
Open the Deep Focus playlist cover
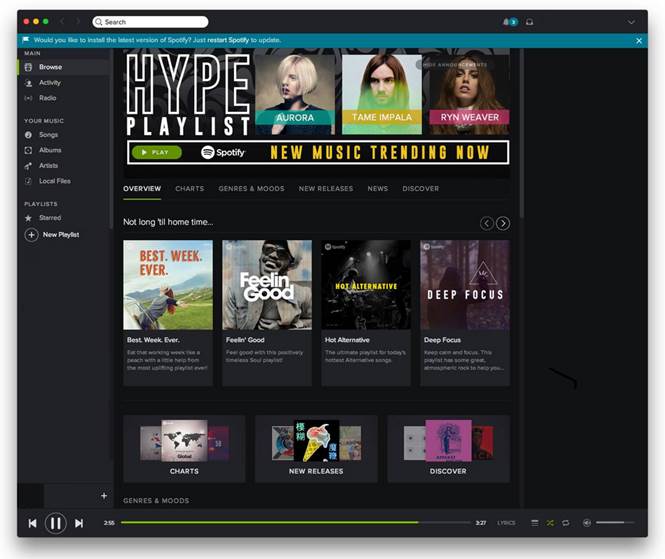pyautogui.click(x=465, y=285)
